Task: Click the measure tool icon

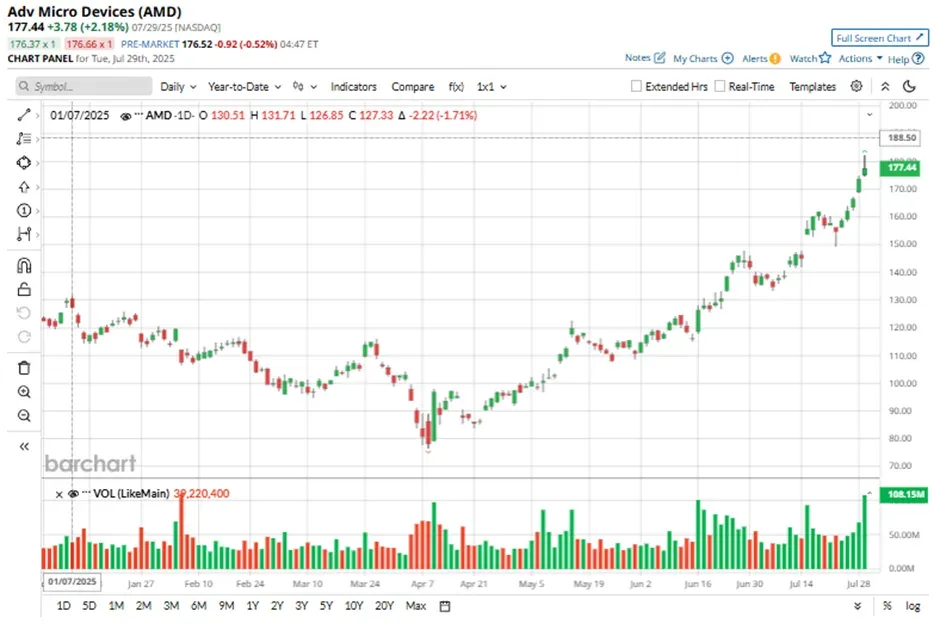Action: pyautogui.click(x=22, y=235)
